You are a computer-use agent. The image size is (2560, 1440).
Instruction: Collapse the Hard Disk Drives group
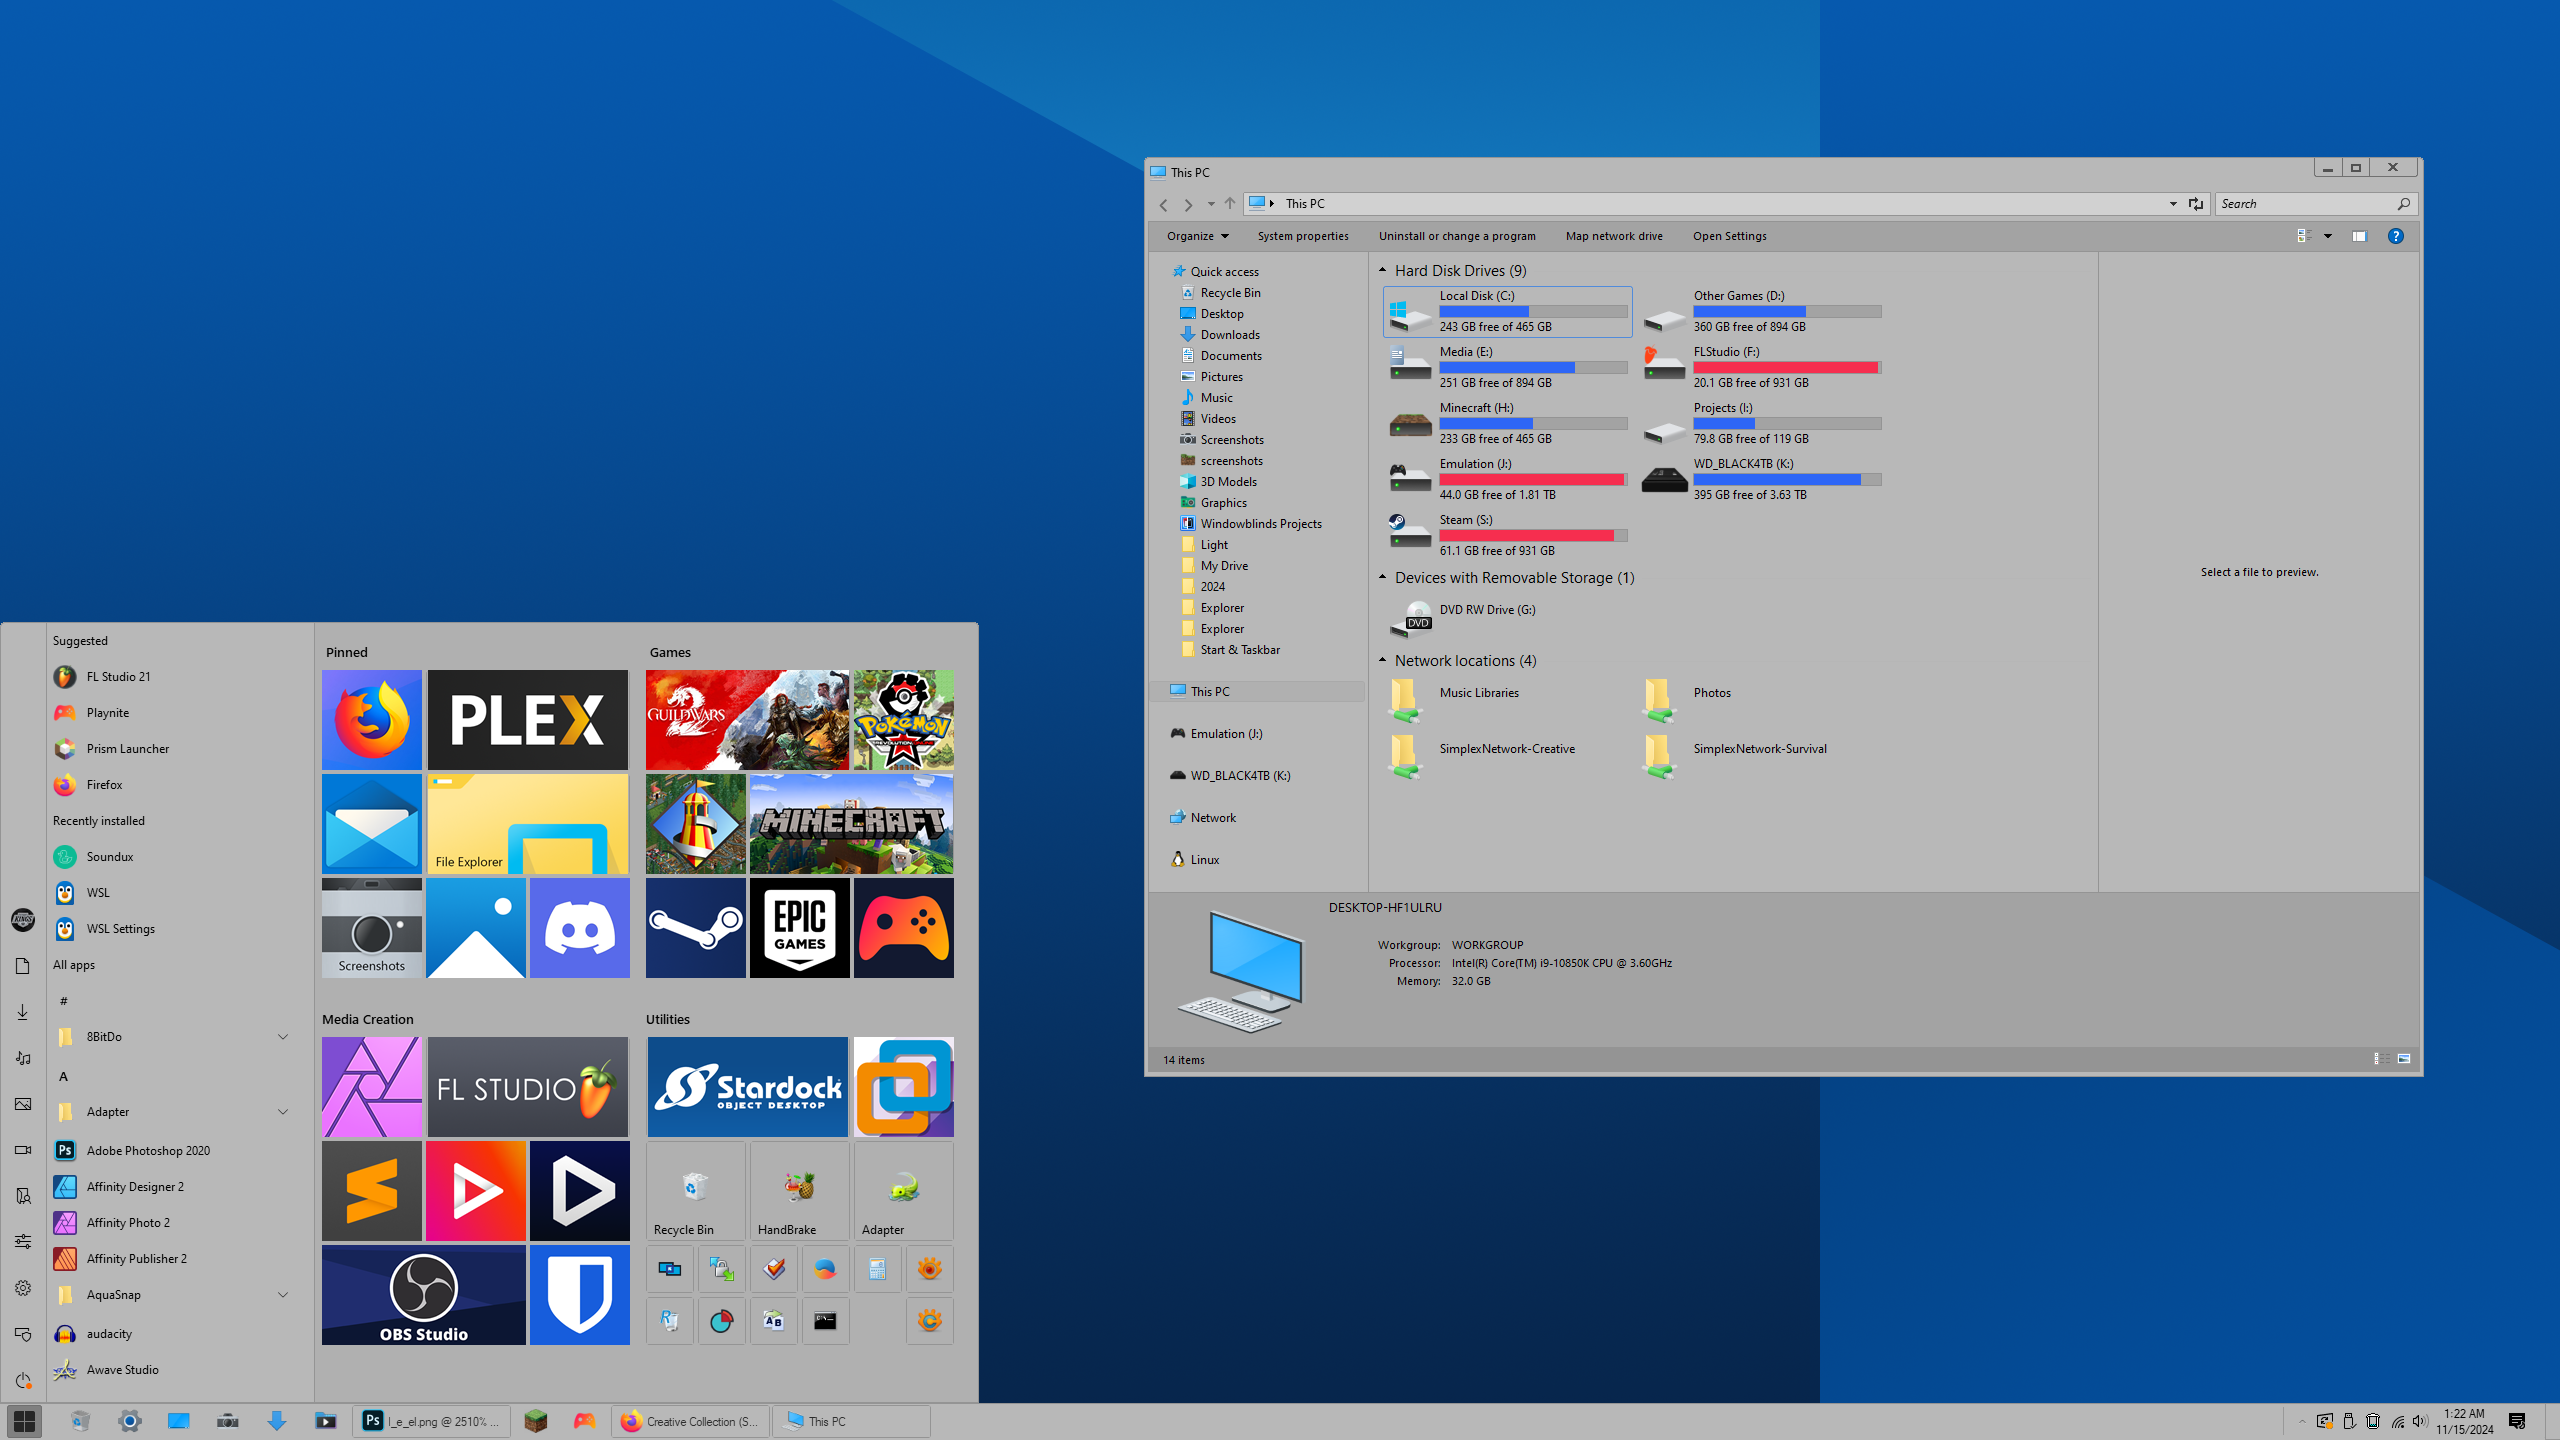point(1383,270)
